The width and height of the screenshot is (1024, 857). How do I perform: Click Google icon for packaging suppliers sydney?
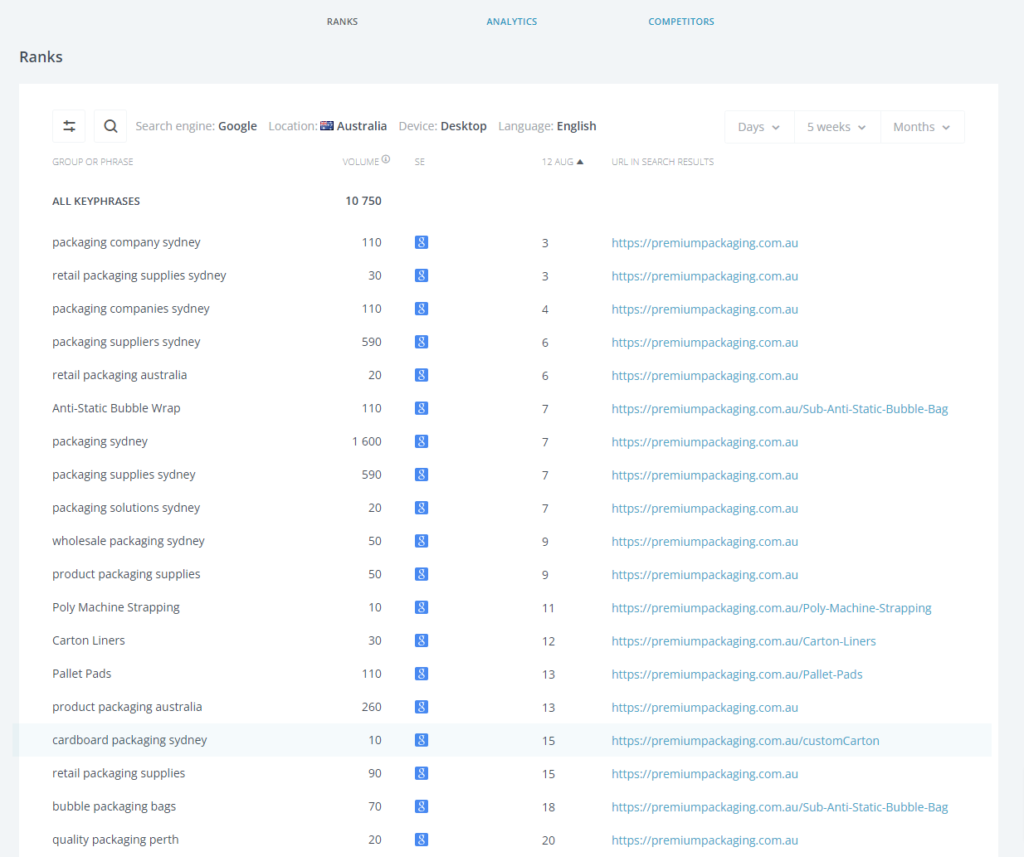click(x=421, y=342)
